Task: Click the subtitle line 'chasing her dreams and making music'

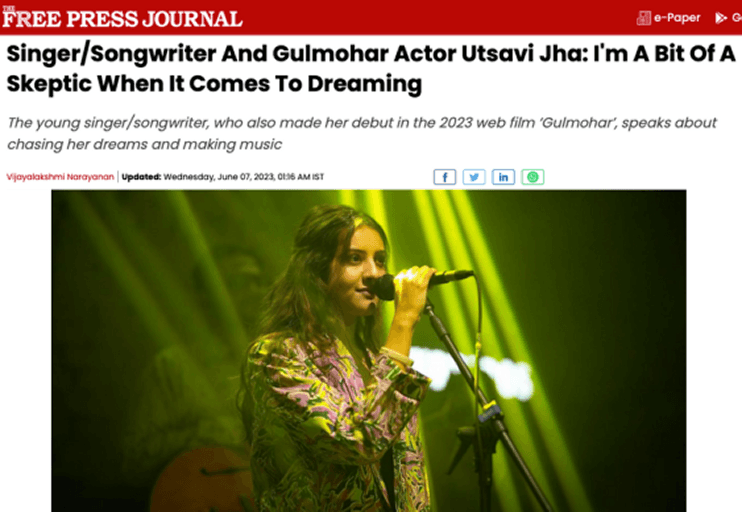Action: (x=145, y=144)
